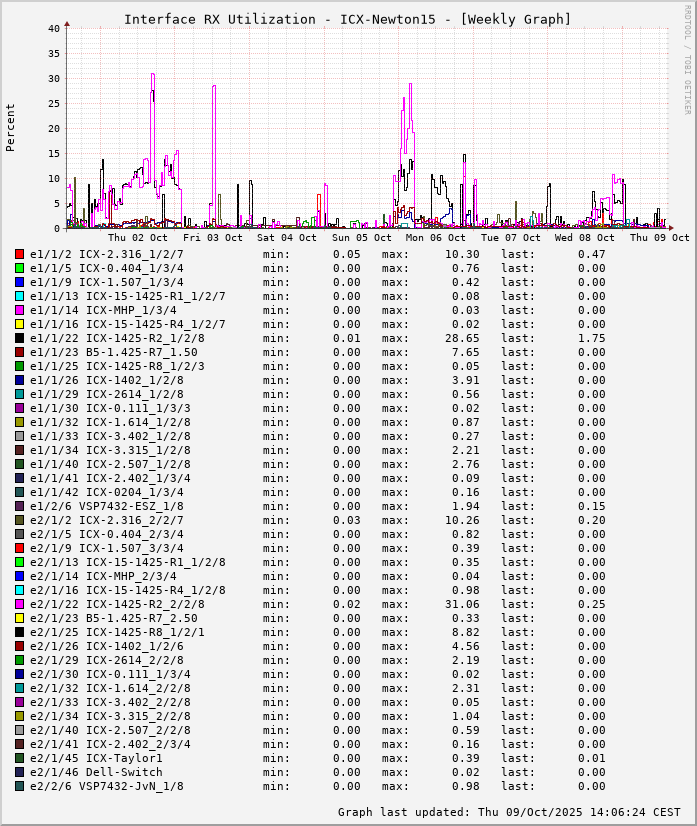Click the Thu 02 Oct axis label
This screenshot has height=826, width=697.
138,238
